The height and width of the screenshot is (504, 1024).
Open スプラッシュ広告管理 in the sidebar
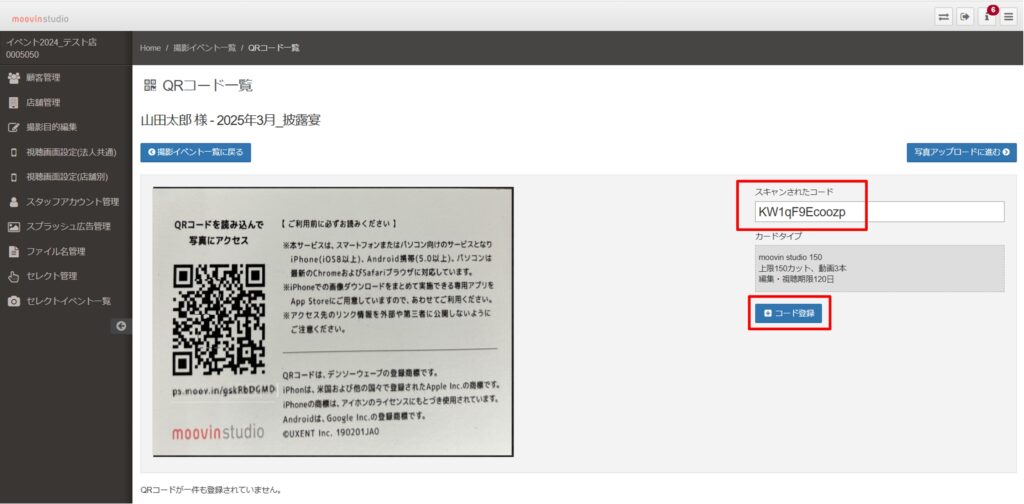point(68,227)
